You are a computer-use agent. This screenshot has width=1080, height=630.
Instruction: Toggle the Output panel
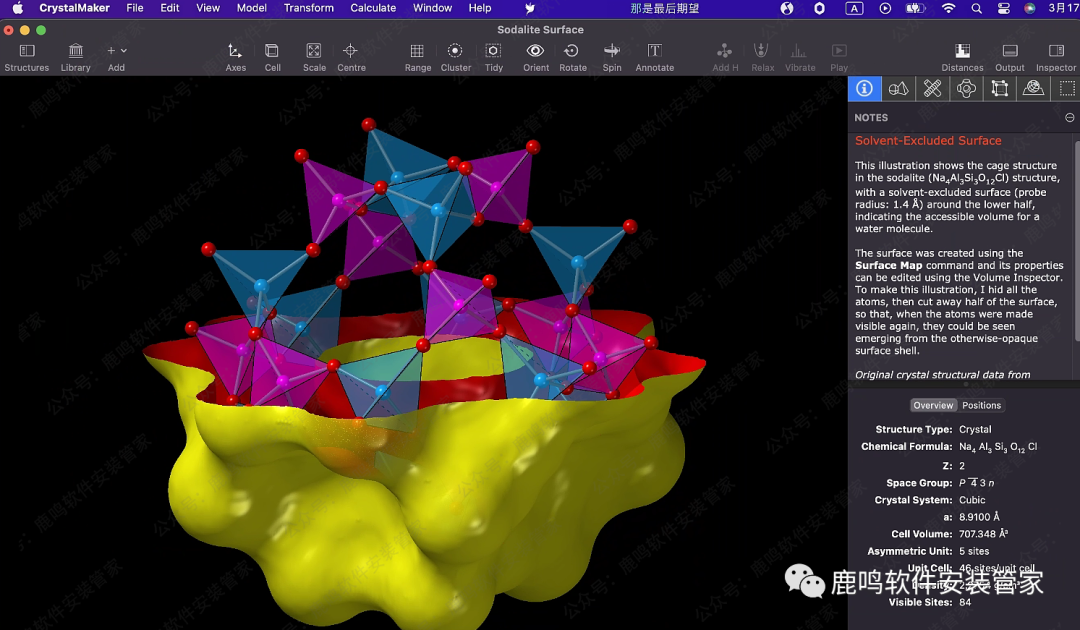tap(1009, 51)
